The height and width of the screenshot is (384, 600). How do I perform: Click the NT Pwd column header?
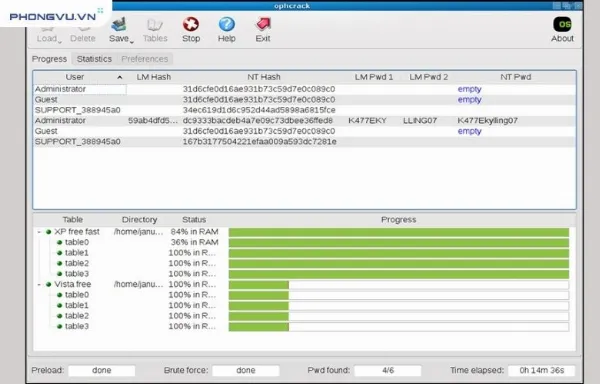[x=515, y=77]
